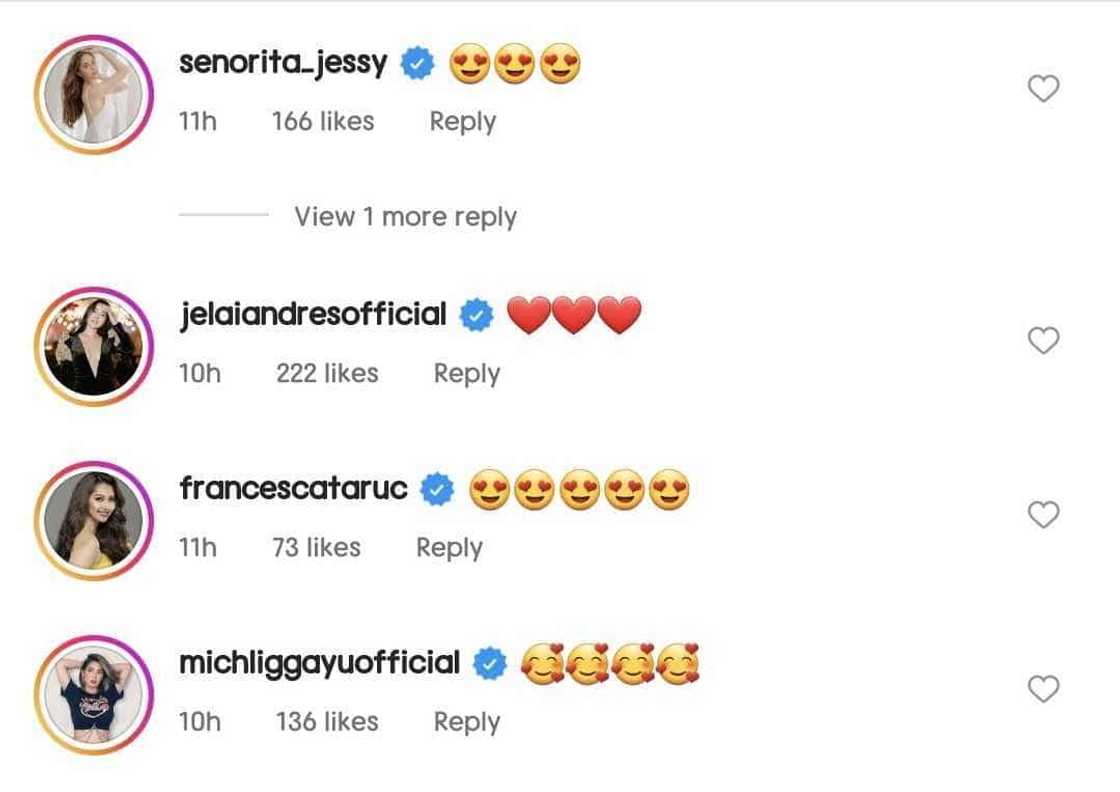The image size is (1120, 792).
Task: View the 222 likes list
Action: (x=327, y=374)
